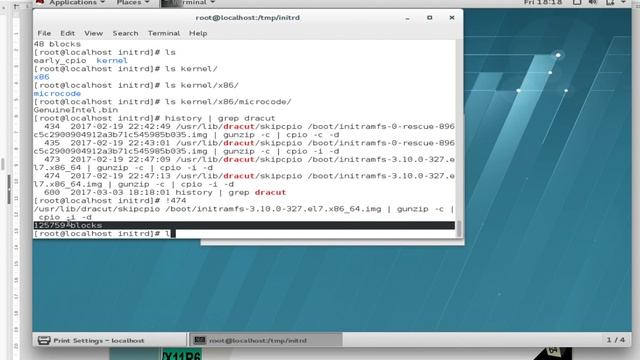Click the terminal window title root@localhost:/tmp/initrd
The width and height of the screenshot is (640, 360).
(x=247, y=18)
